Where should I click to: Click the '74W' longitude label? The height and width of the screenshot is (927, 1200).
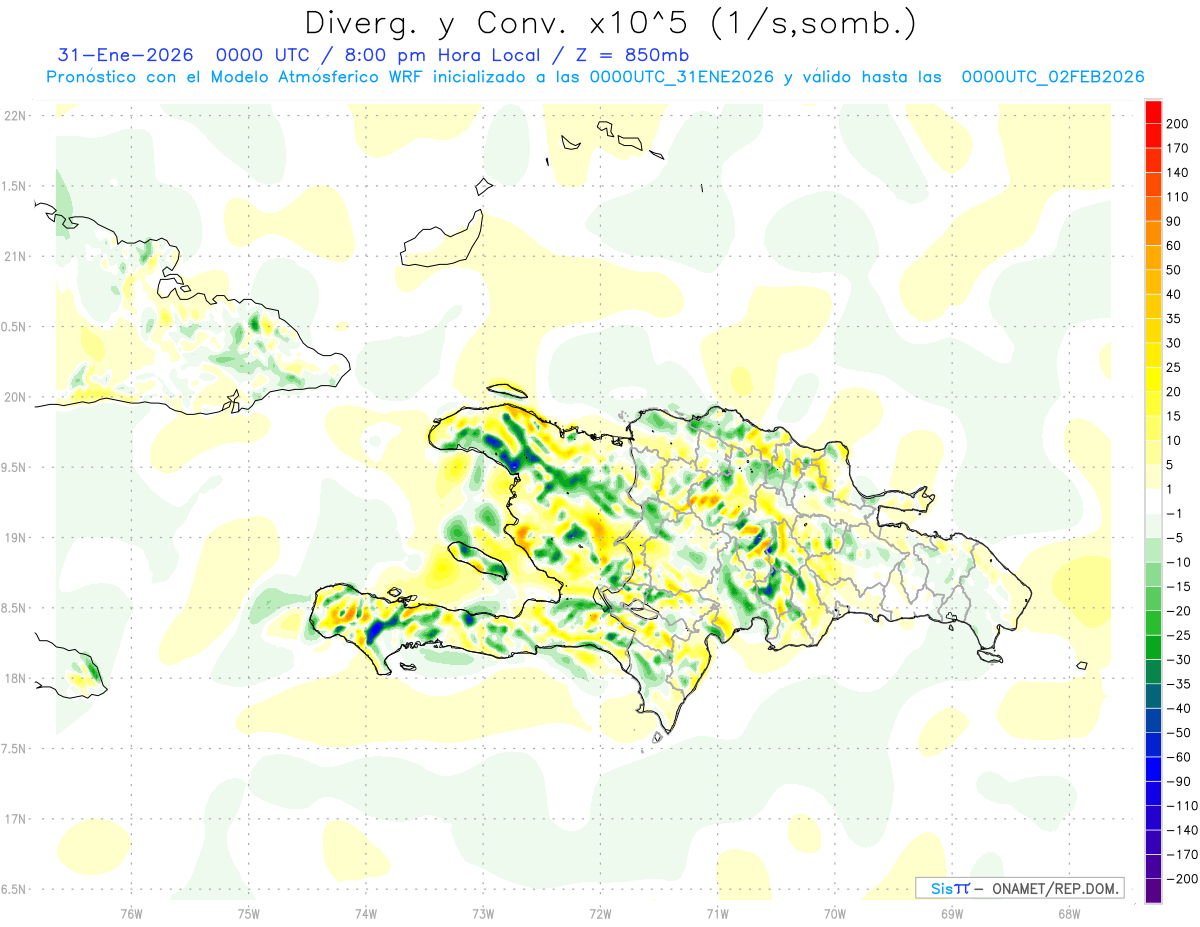[366, 913]
